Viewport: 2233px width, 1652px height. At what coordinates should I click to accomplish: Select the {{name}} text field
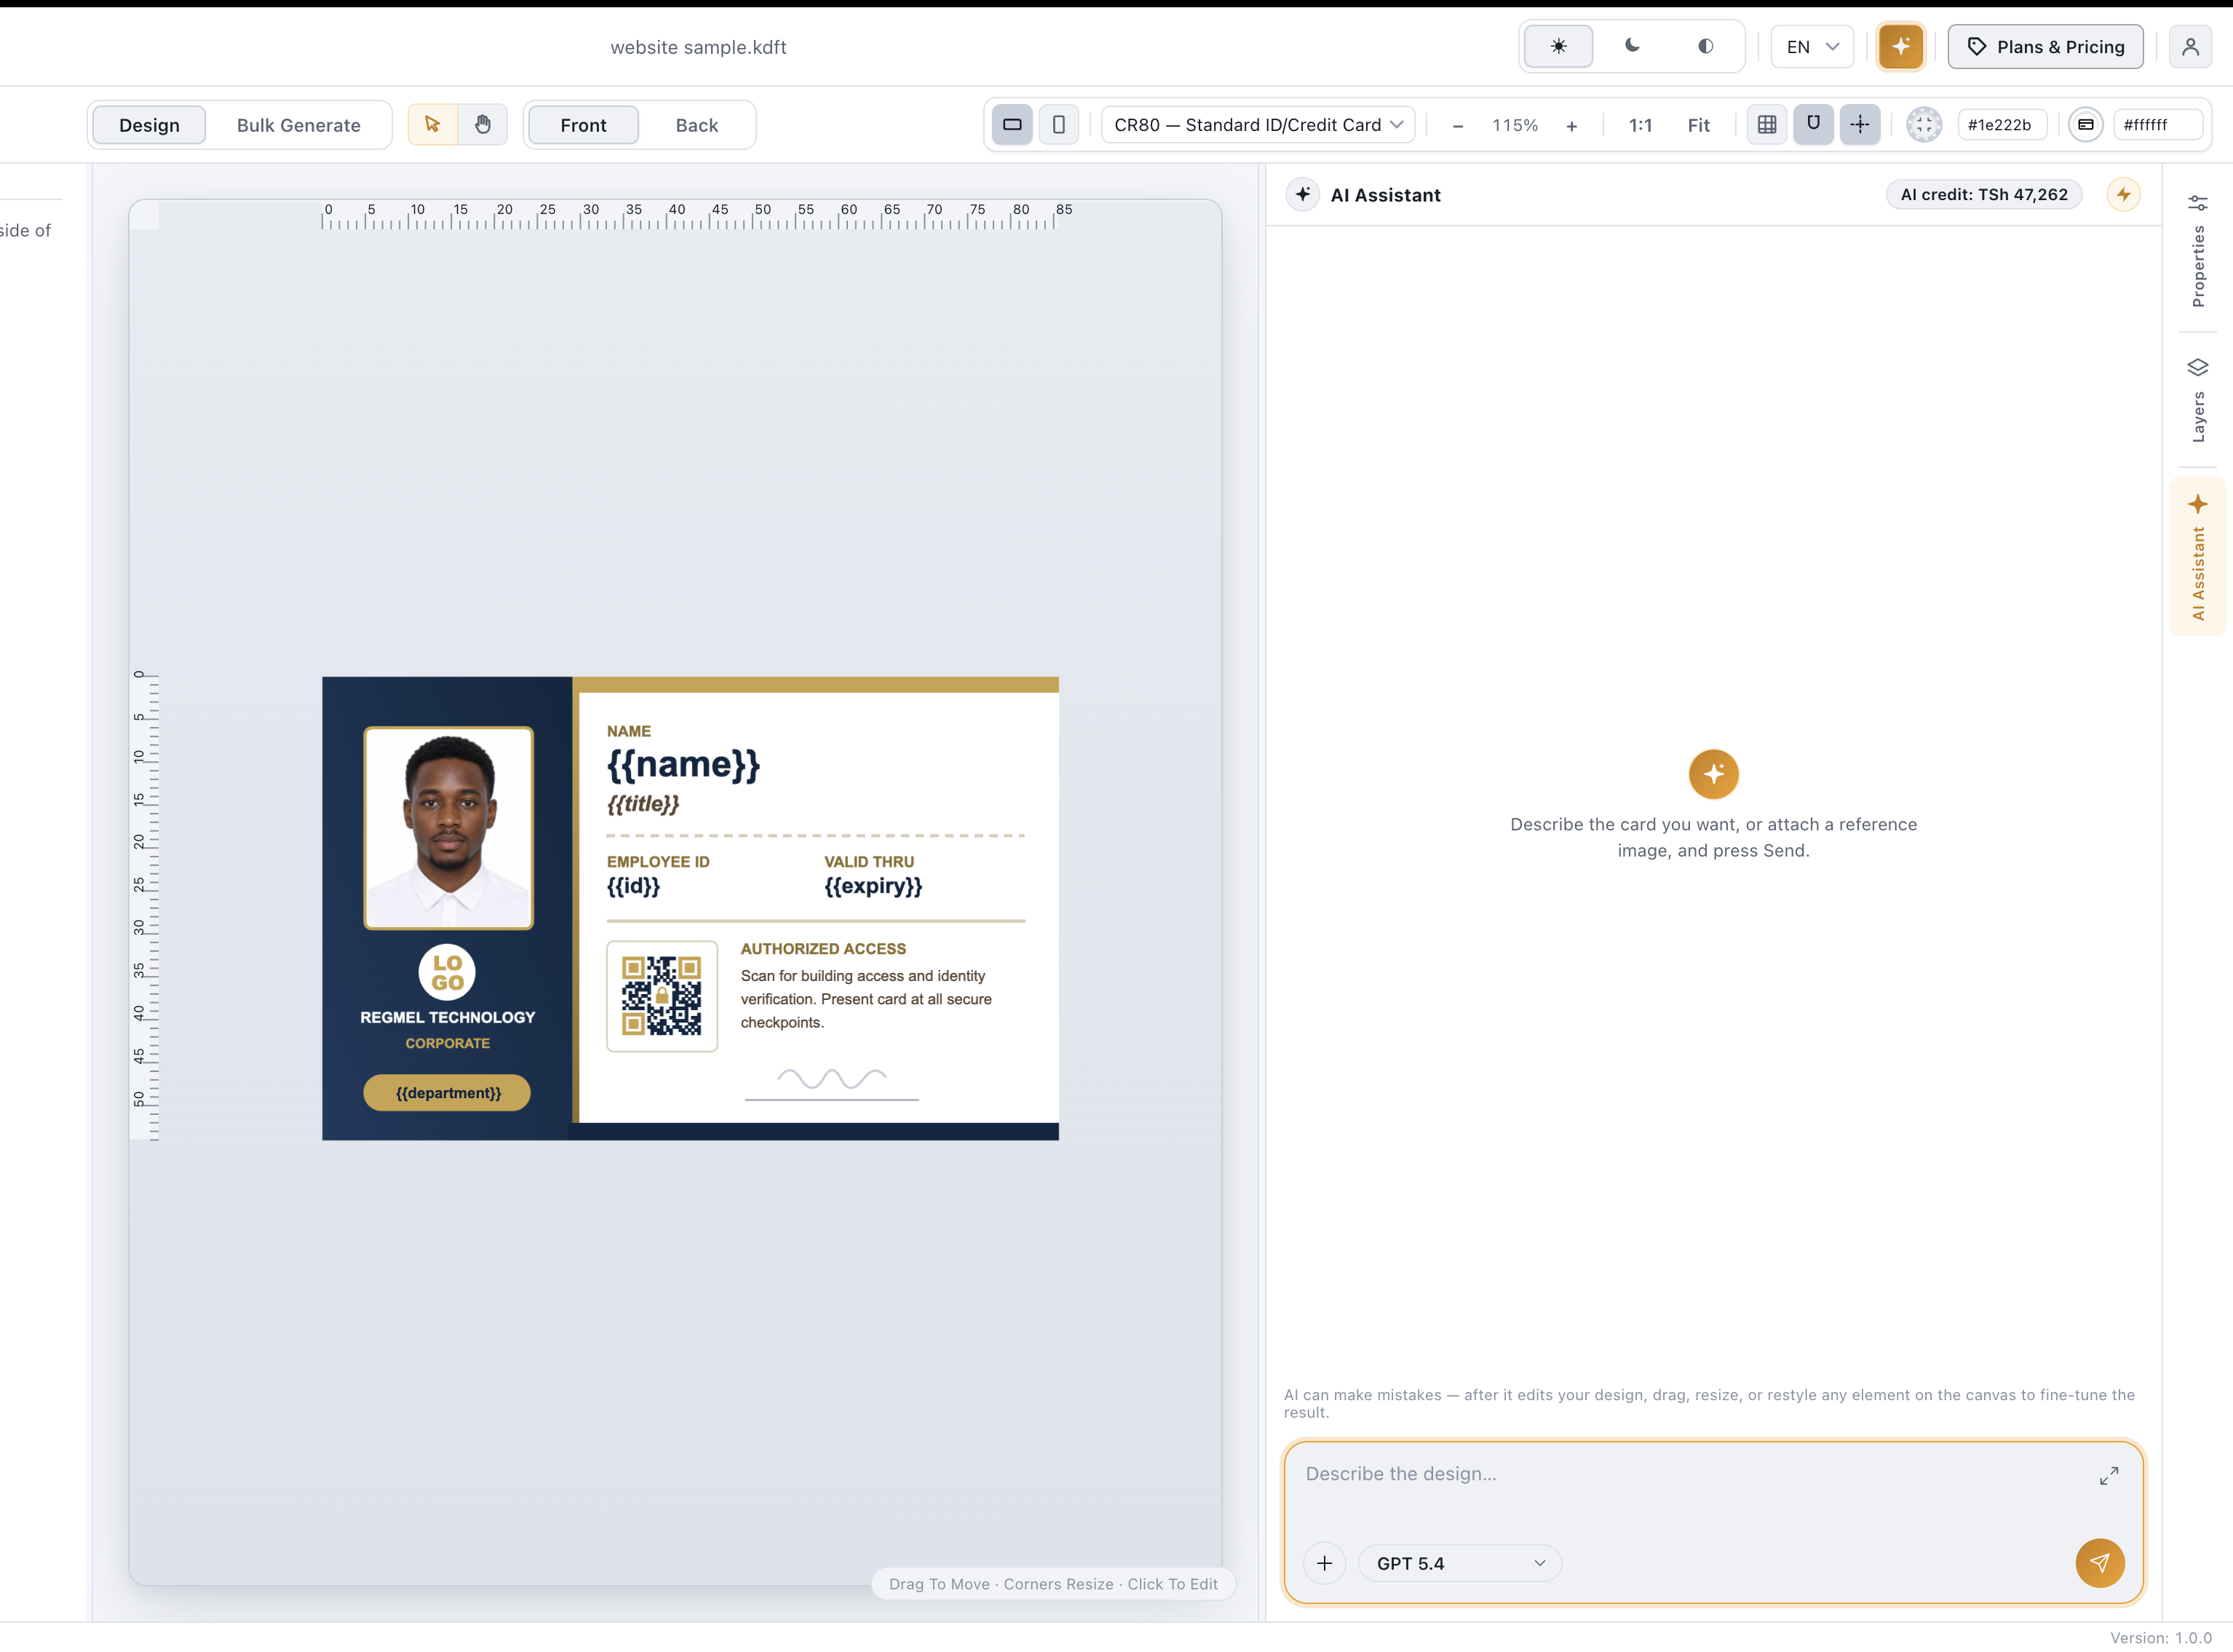click(x=683, y=764)
